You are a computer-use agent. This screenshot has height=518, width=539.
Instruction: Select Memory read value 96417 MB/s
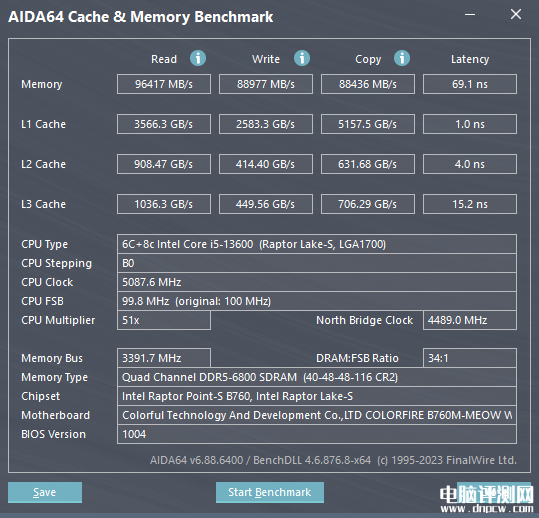coord(164,84)
